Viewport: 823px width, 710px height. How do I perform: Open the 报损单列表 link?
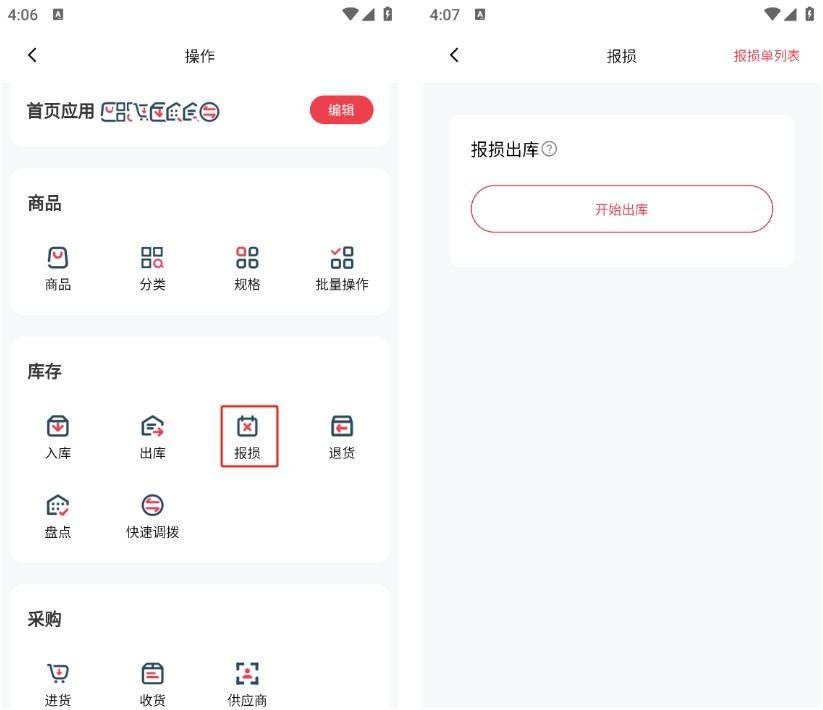766,56
